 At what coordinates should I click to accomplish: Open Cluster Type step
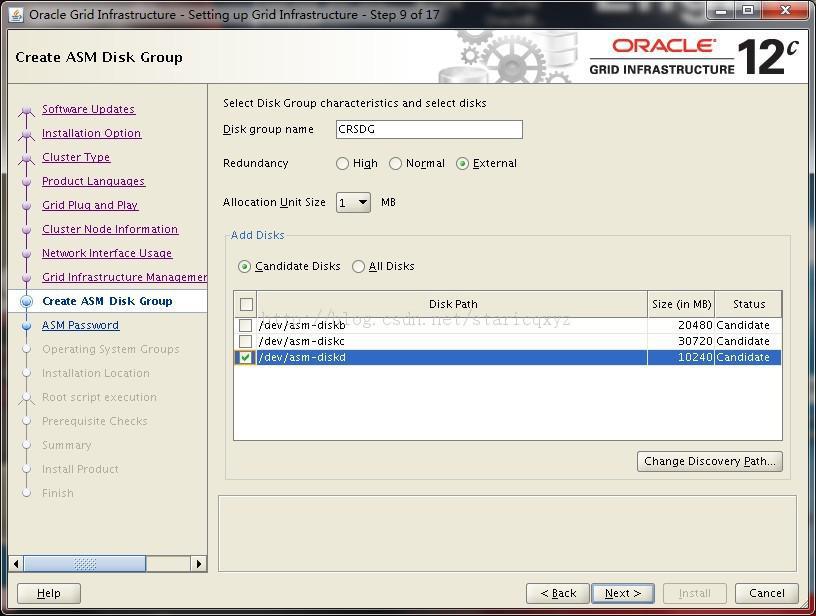pos(76,157)
